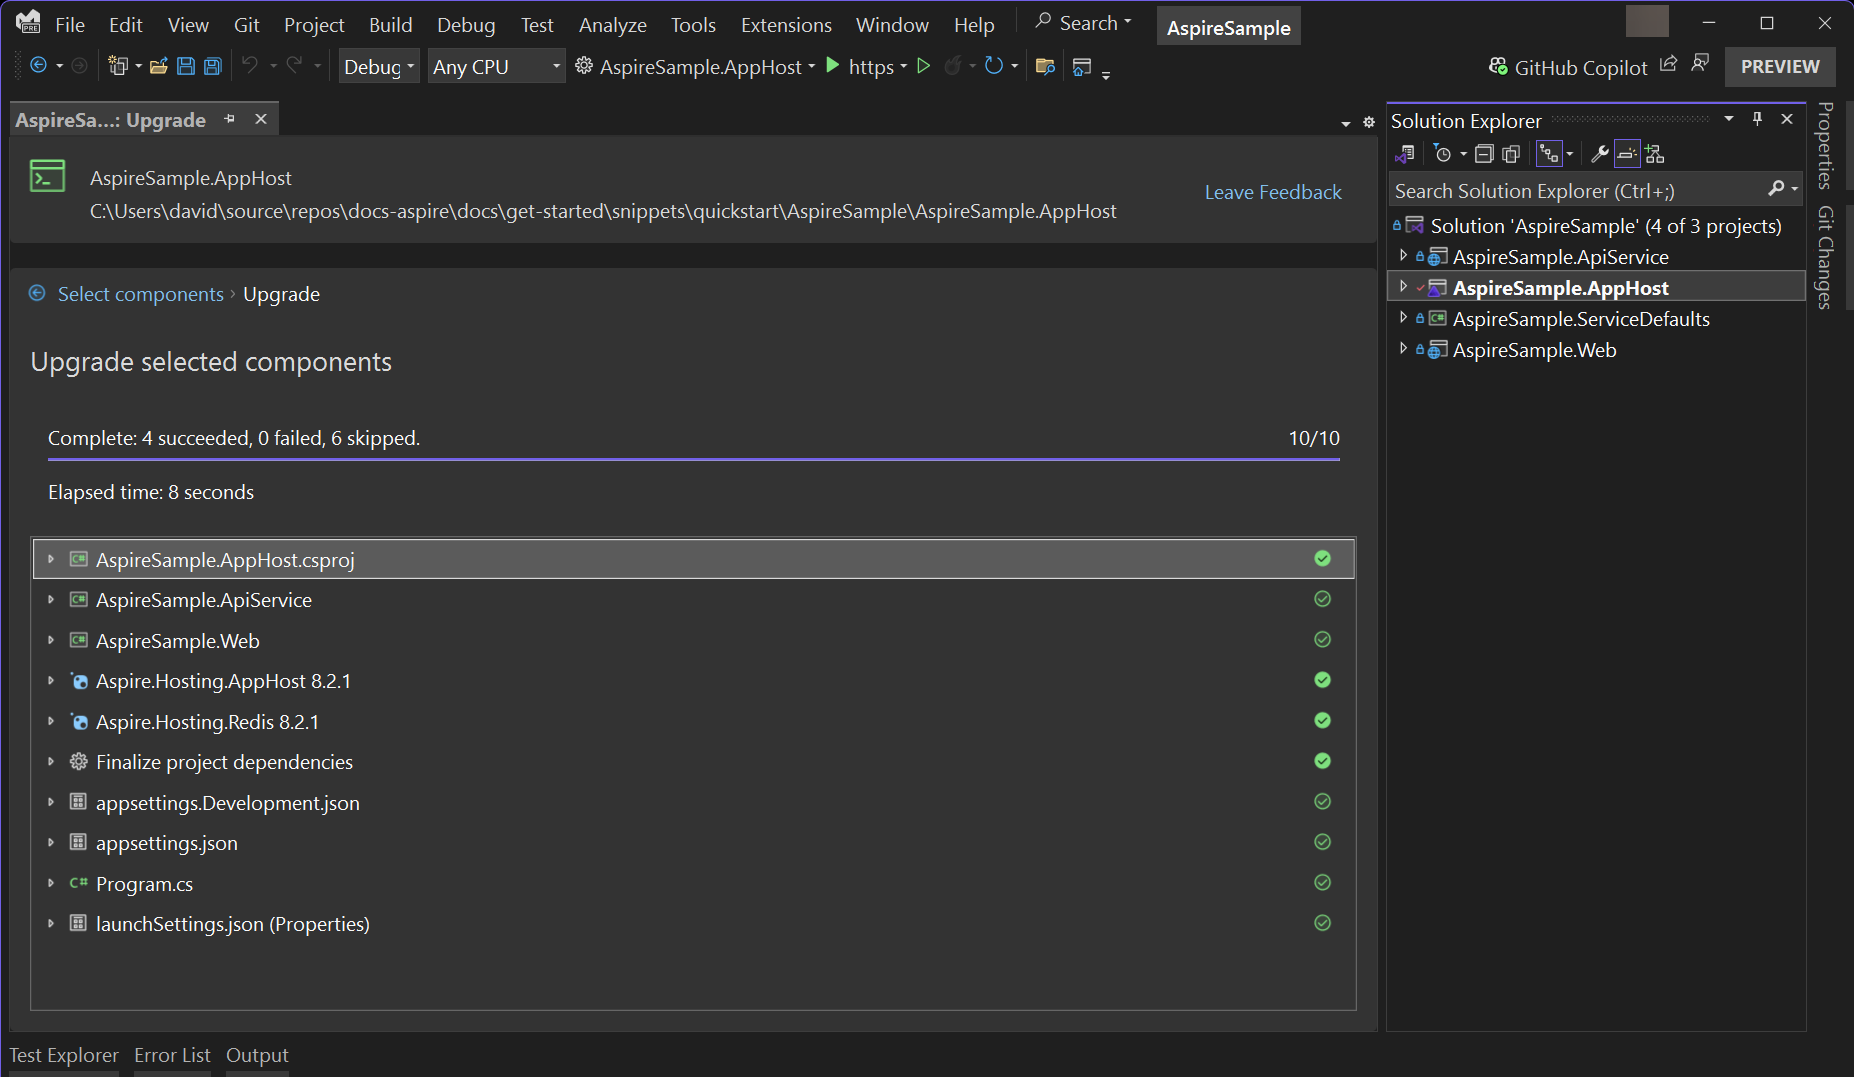Screen dimensions: 1854x1077
Task: Pin the Upgrade document tab
Action: tap(229, 119)
